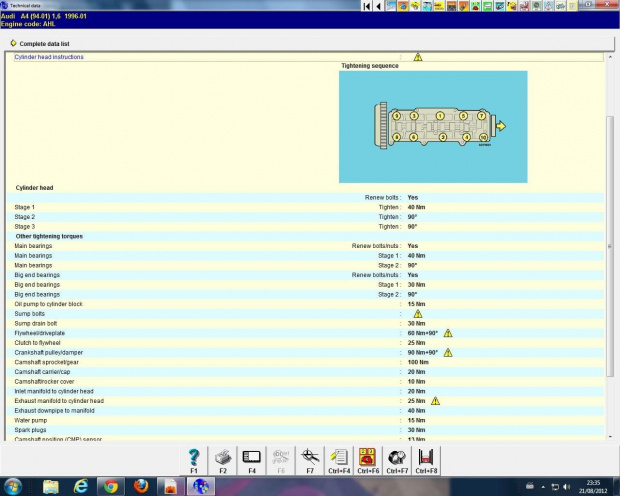Image resolution: width=620 pixels, height=496 pixels.
Task: Click the Ctrl+F8 vehicle lift icon
Action: click(x=425, y=459)
